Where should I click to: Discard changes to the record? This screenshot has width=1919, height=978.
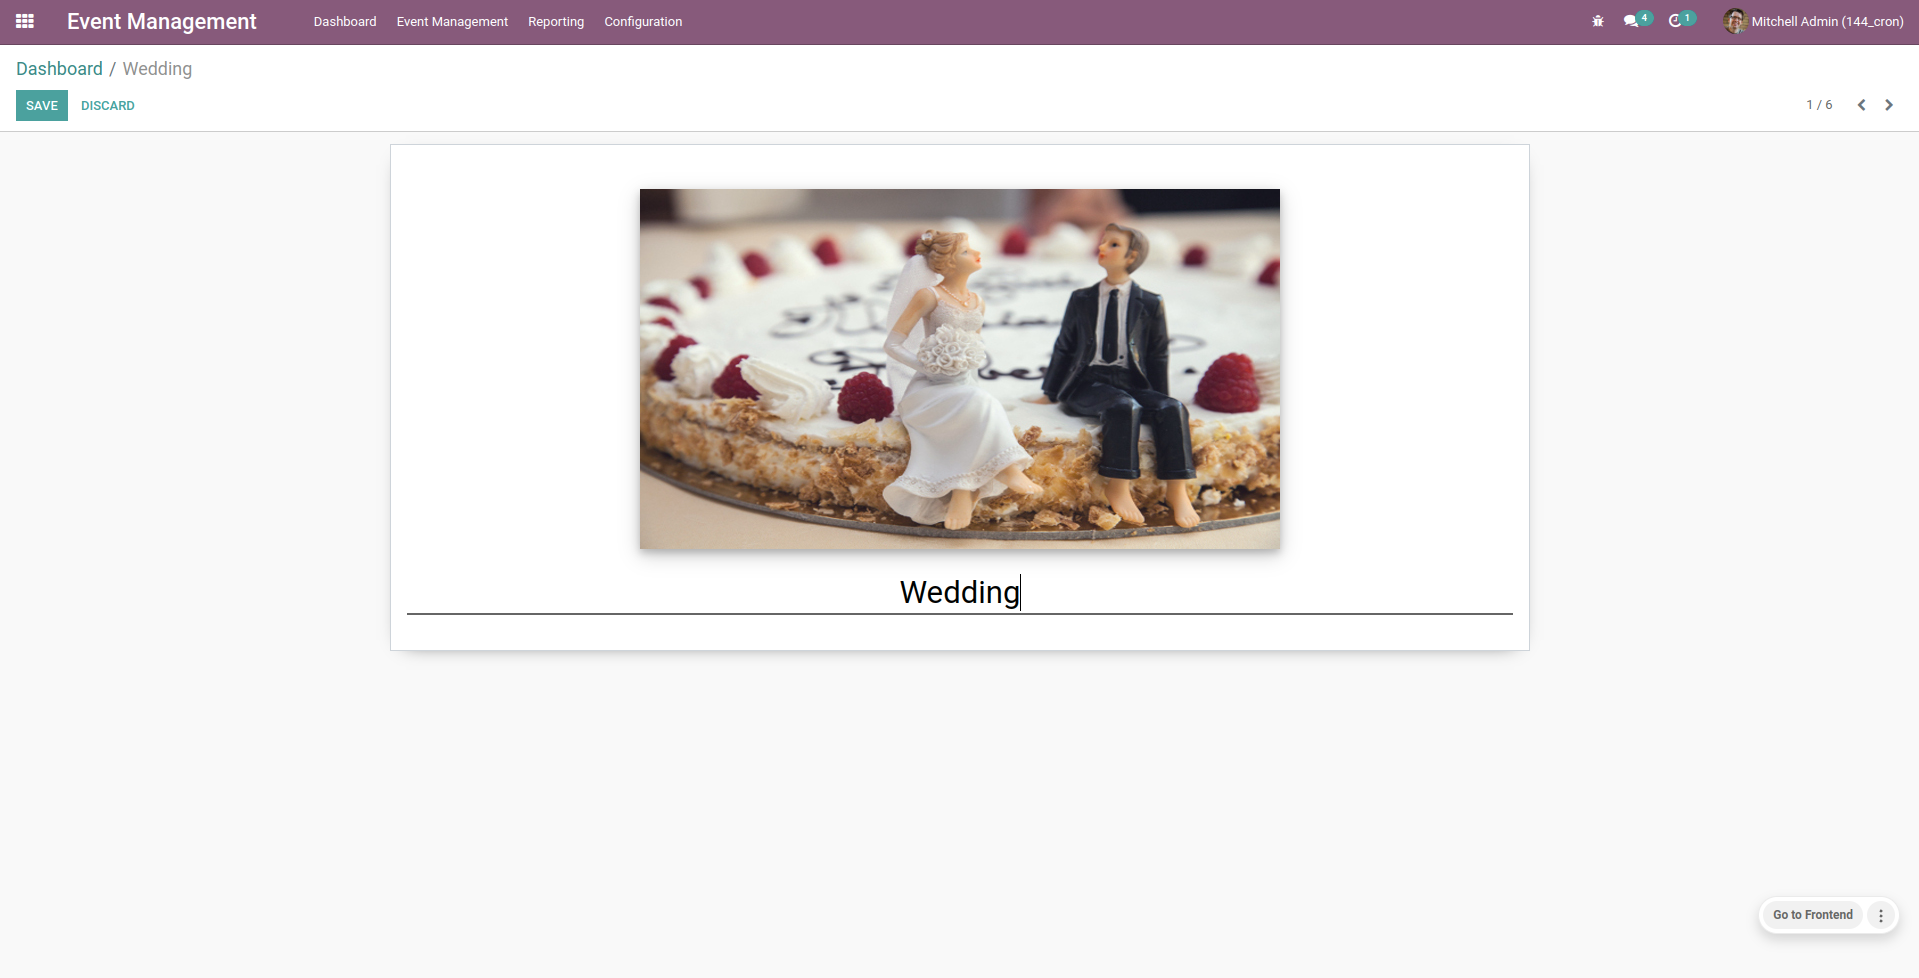click(x=108, y=105)
